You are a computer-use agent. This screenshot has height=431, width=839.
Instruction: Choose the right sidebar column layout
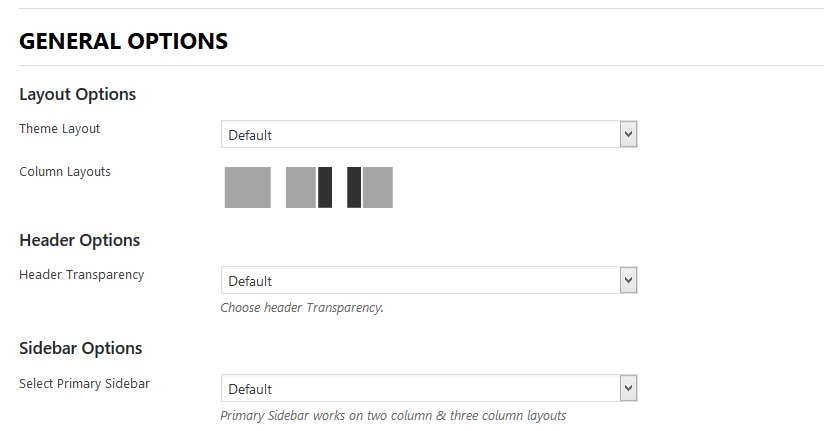(308, 187)
